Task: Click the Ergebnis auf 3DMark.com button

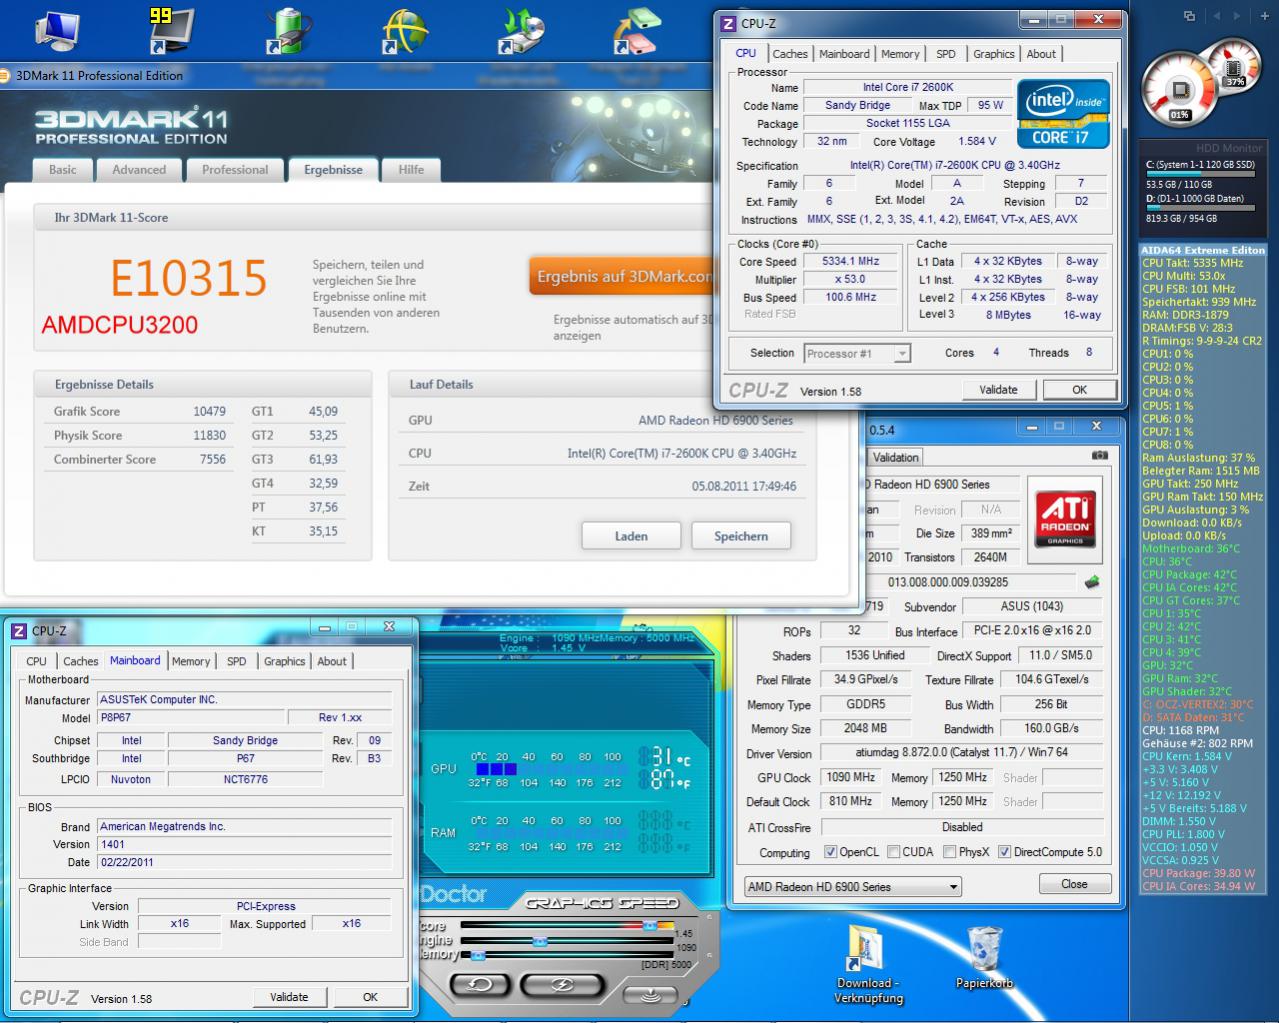Action: (621, 276)
